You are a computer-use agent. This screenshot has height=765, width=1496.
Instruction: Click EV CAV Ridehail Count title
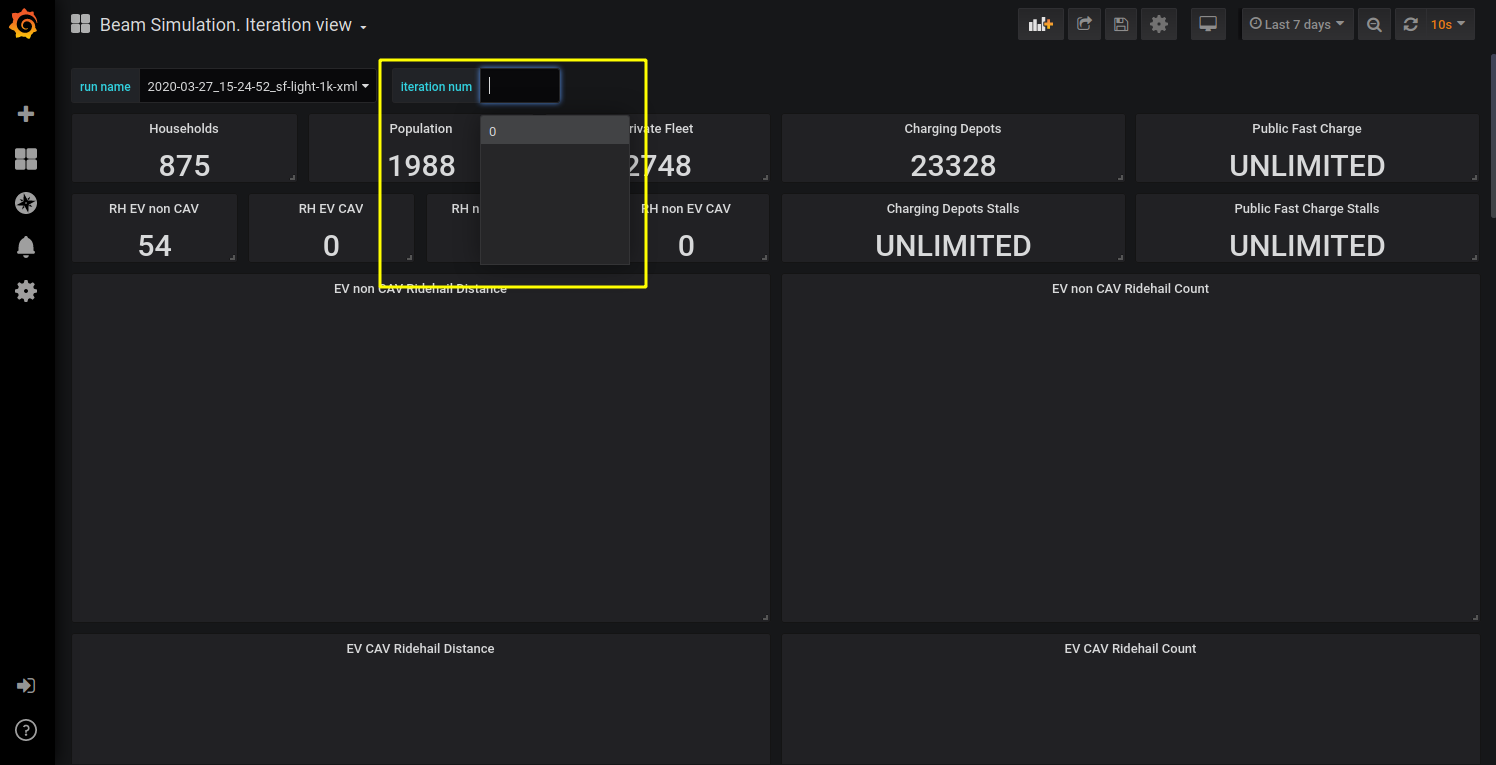coord(1130,648)
